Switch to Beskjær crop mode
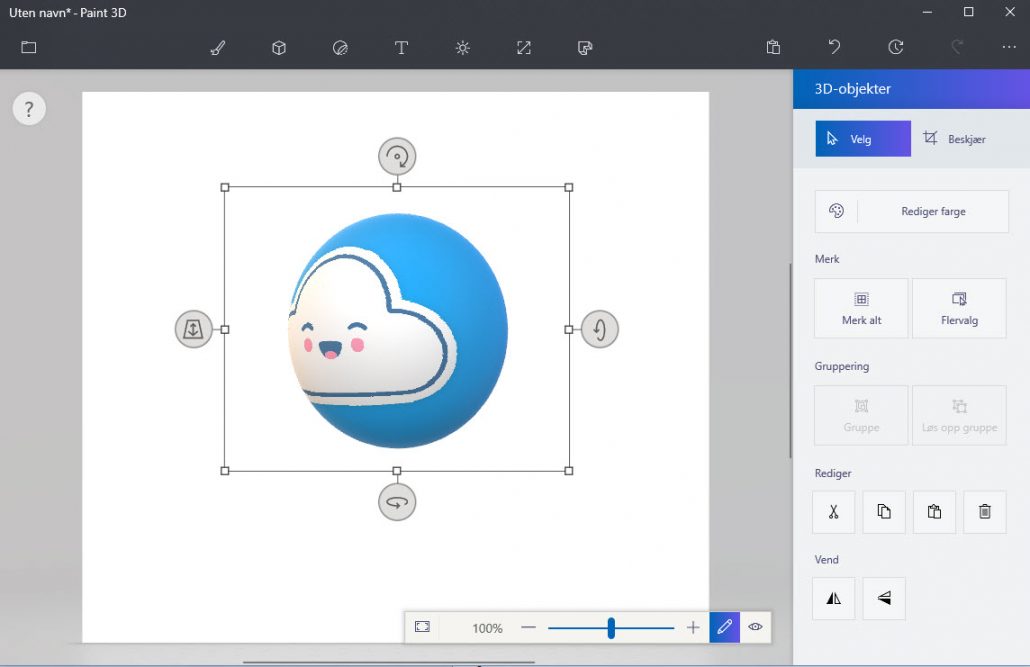The width and height of the screenshot is (1030, 667). [x=955, y=138]
